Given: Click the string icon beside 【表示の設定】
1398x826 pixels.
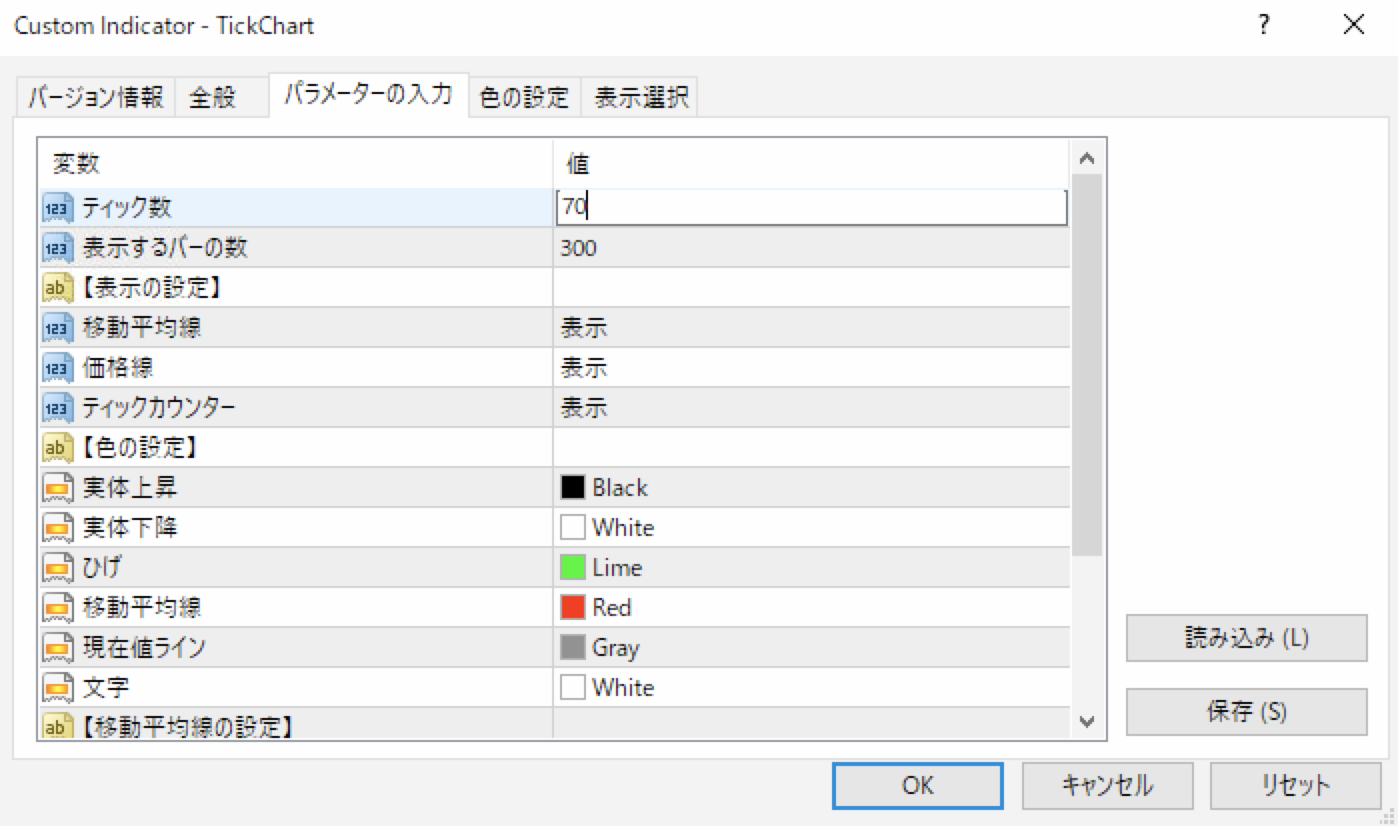Looking at the screenshot, I should [x=58, y=288].
